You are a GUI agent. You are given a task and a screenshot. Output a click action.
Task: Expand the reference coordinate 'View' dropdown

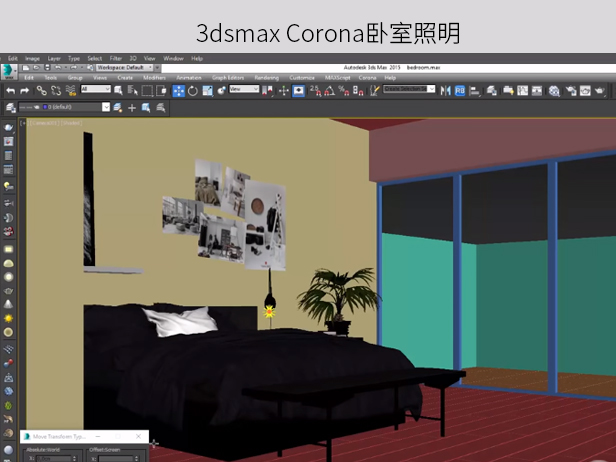pos(244,90)
